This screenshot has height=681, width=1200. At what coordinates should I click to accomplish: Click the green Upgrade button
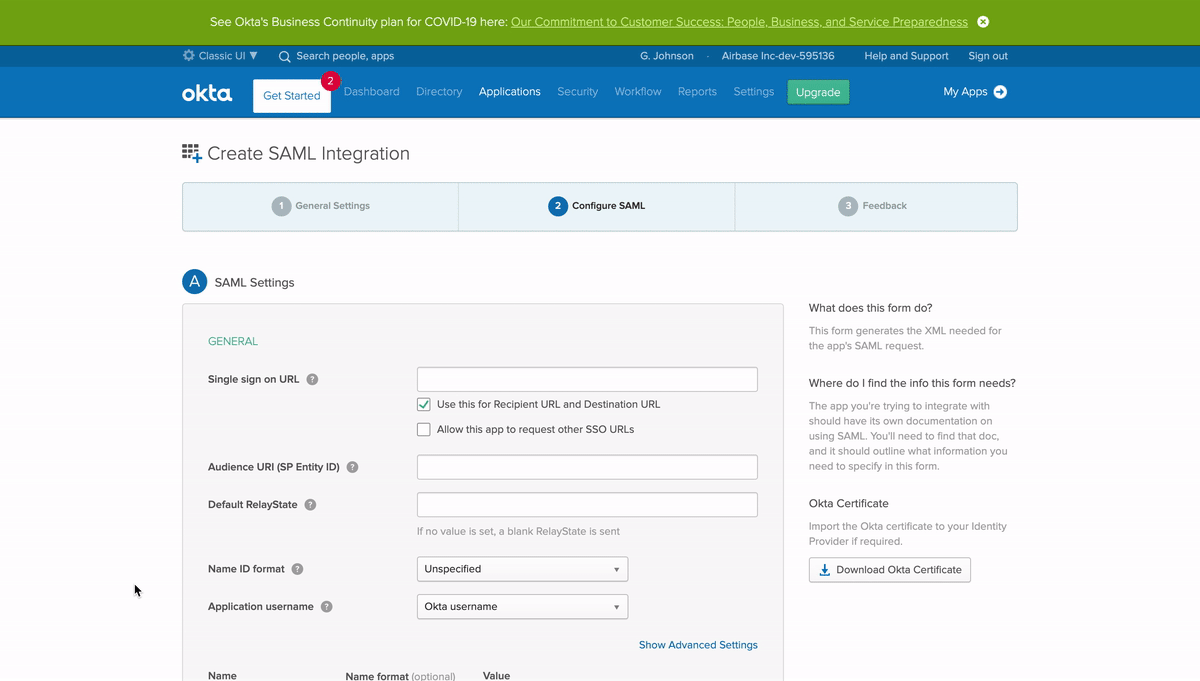click(x=818, y=92)
